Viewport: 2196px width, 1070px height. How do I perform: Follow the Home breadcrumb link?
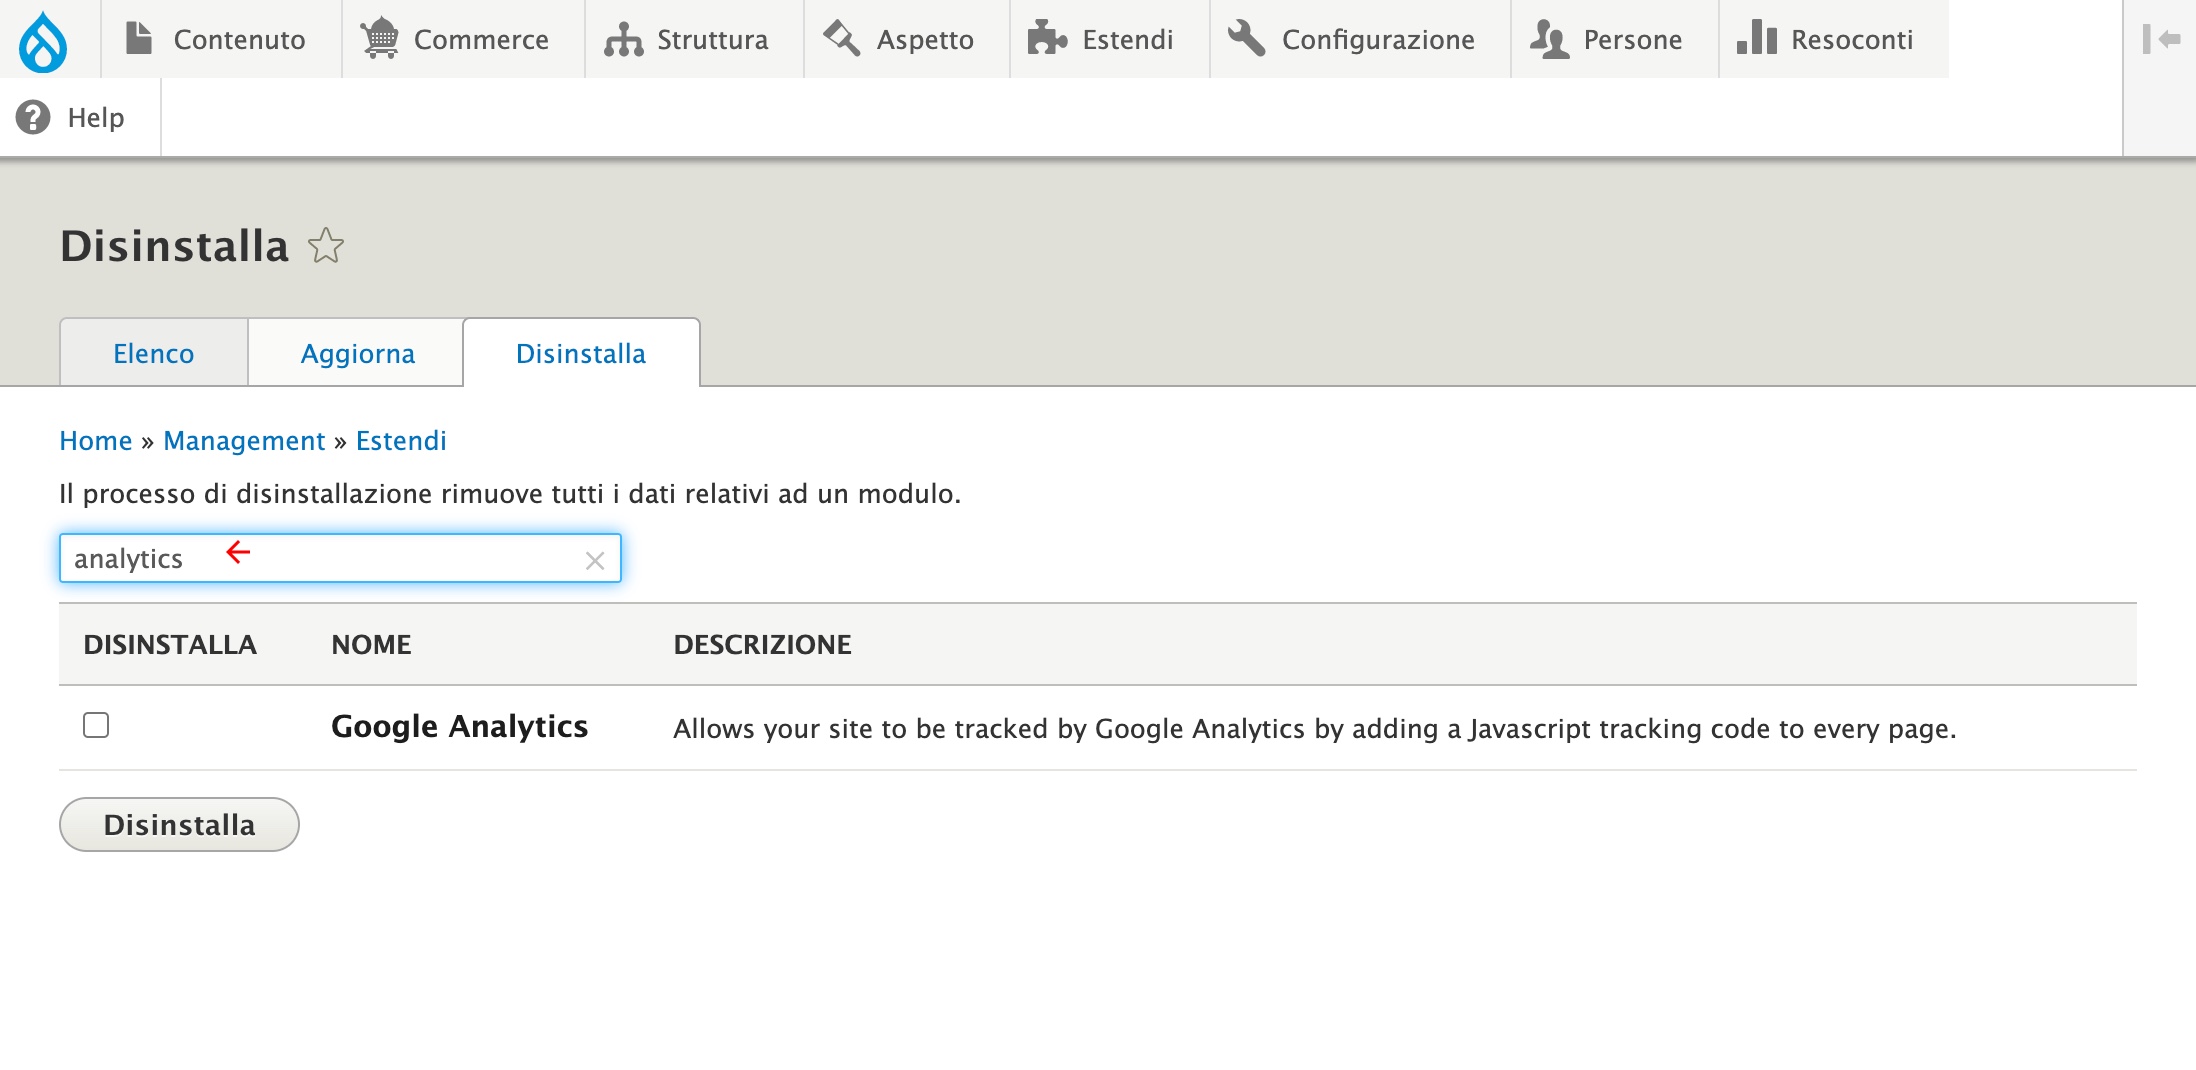click(96, 441)
